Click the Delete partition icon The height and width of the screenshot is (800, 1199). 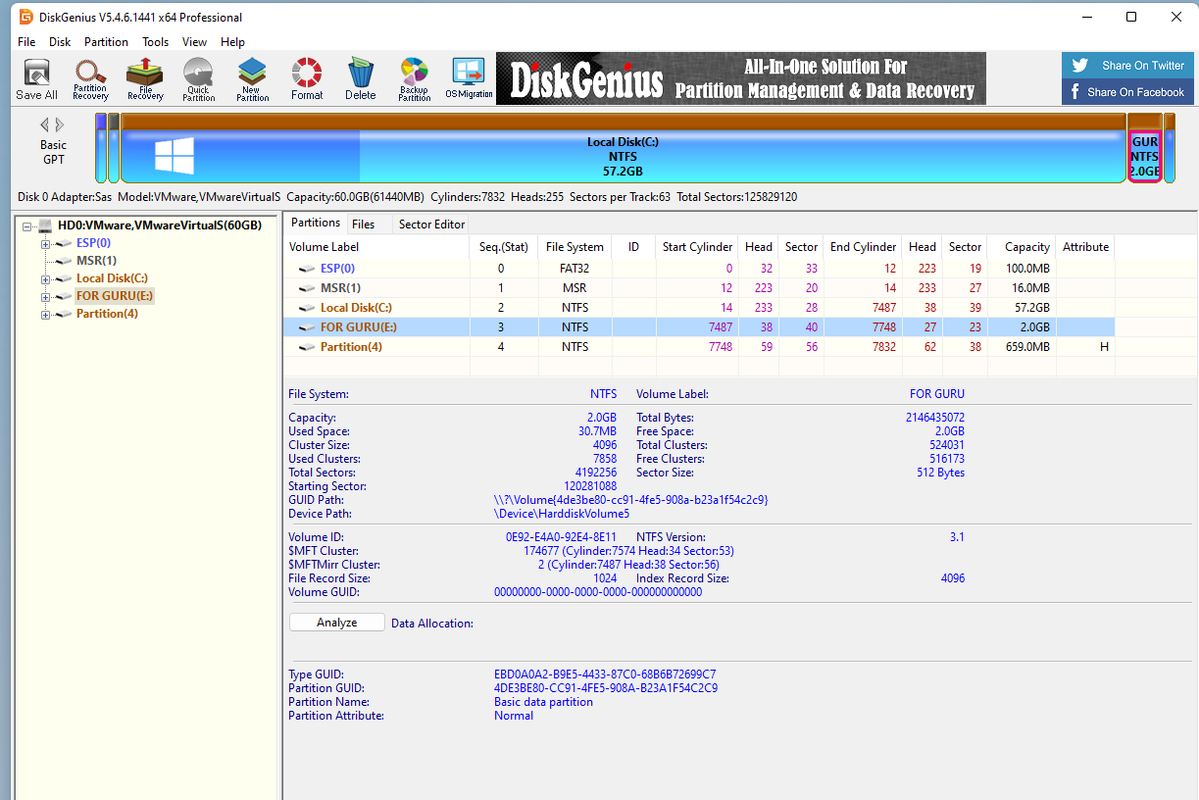[x=360, y=79]
